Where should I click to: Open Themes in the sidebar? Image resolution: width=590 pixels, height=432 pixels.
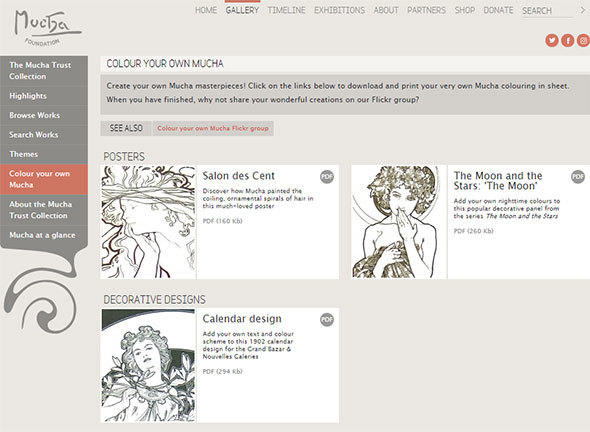tap(44, 154)
